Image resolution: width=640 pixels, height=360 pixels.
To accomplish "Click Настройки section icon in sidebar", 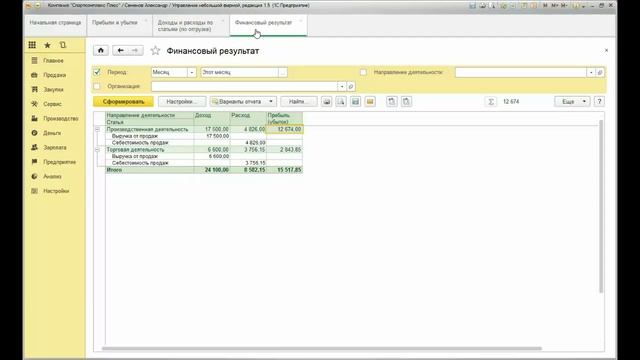I will 34,191.
